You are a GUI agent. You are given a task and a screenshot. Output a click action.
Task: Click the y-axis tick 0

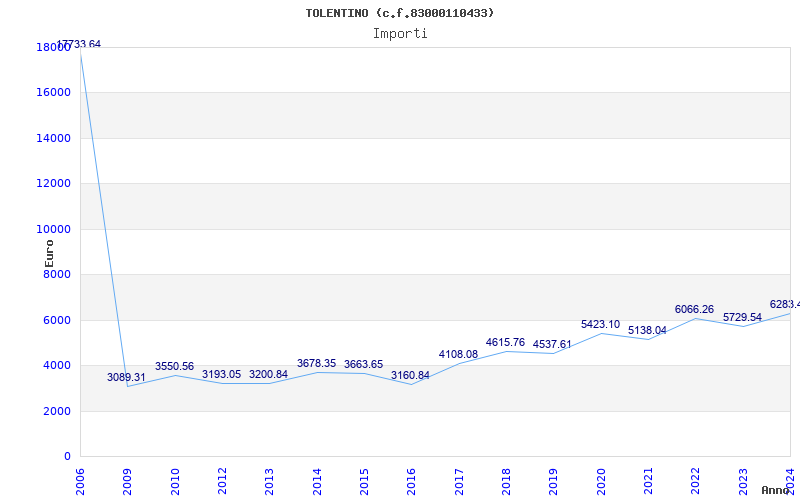[67, 457]
